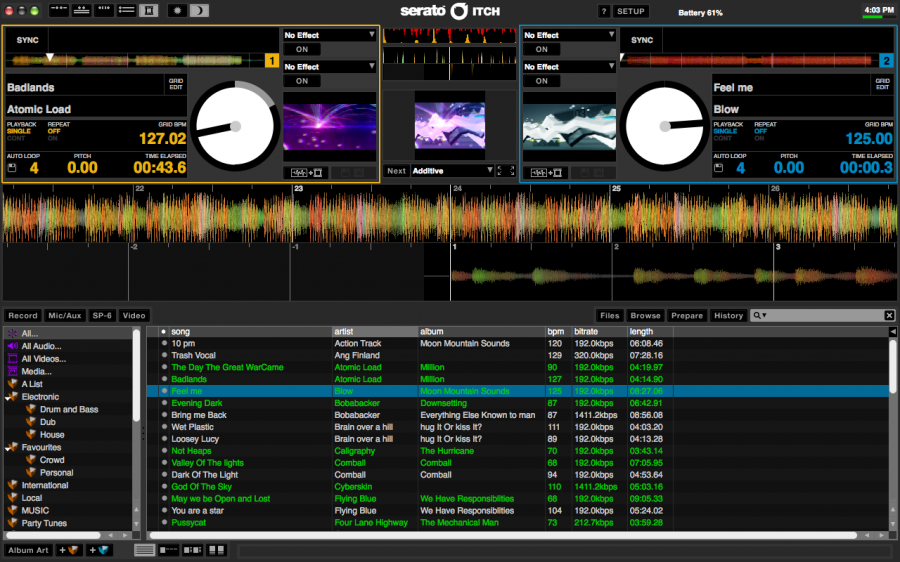This screenshot has height=562, width=900.
Task: Click the deck 2 blue number badge
Action: pyautogui.click(x=886, y=60)
